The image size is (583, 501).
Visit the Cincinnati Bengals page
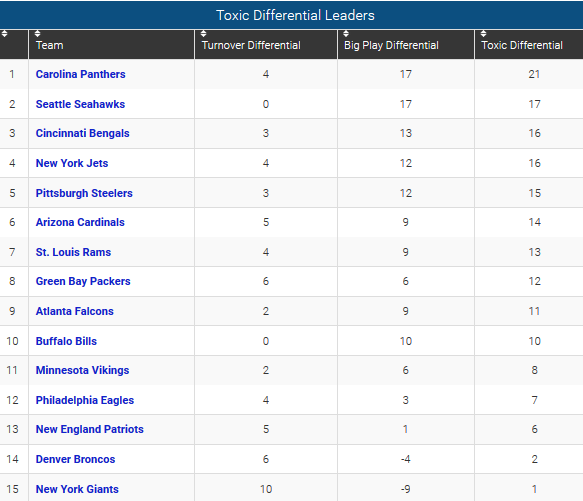click(x=83, y=133)
